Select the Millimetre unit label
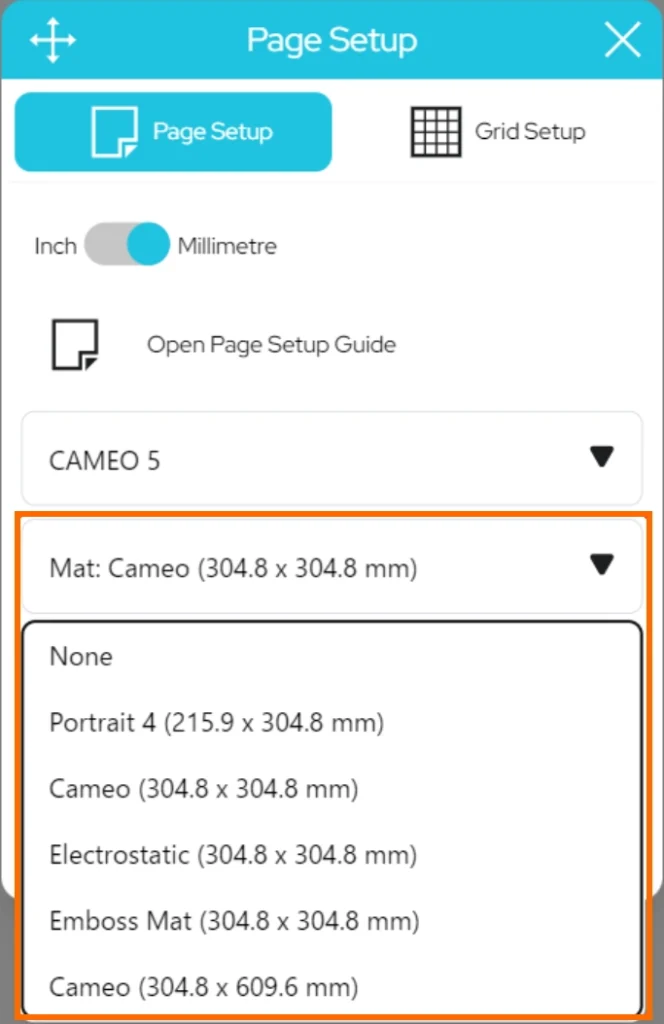The height and width of the screenshot is (1024, 664). click(227, 246)
